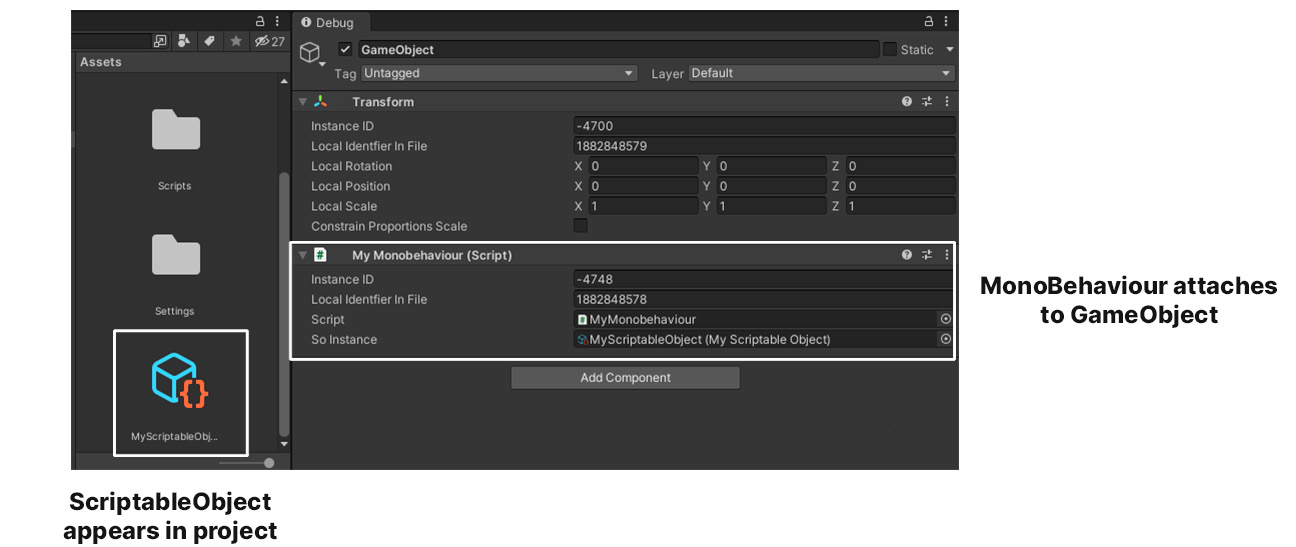Click Local Position Y field
This screenshot has width=1296, height=547.
(x=771, y=186)
